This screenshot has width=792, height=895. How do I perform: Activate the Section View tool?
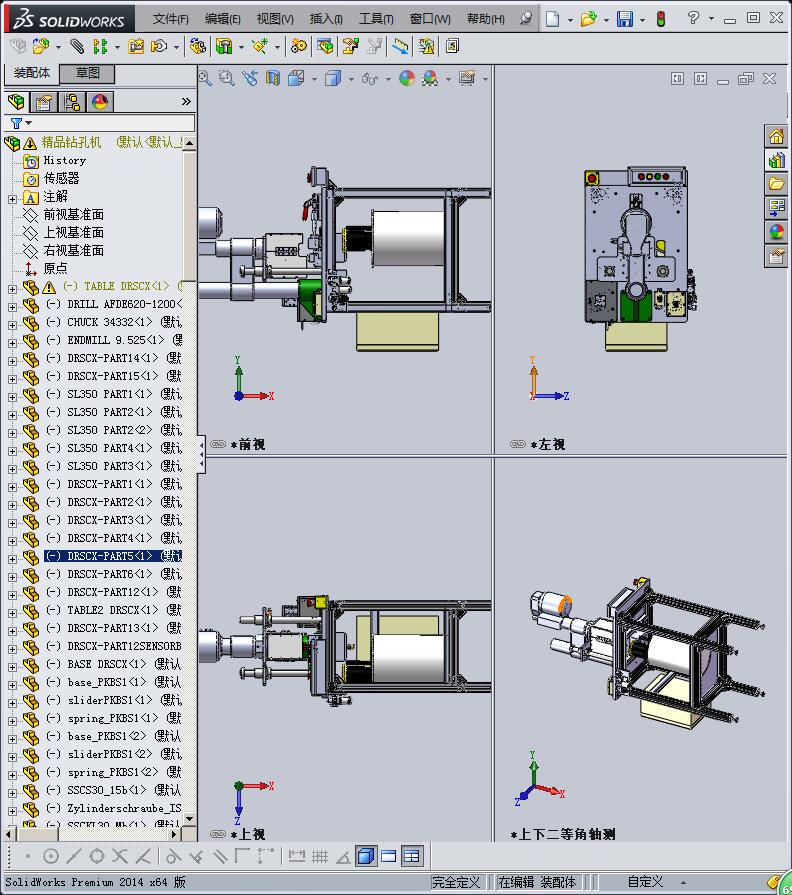(x=273, y=78)
